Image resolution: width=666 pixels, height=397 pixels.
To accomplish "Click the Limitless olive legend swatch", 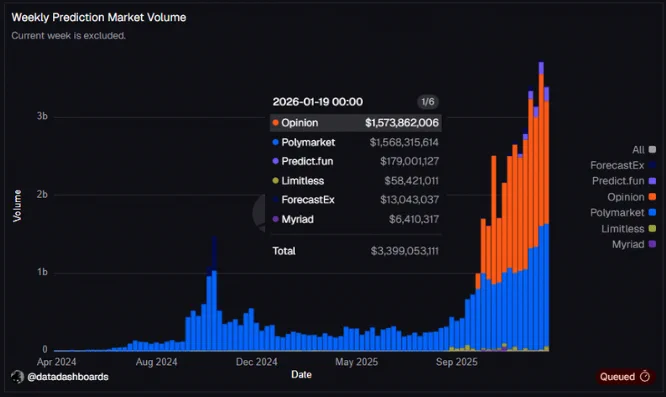I will click(x=652, y=229).
